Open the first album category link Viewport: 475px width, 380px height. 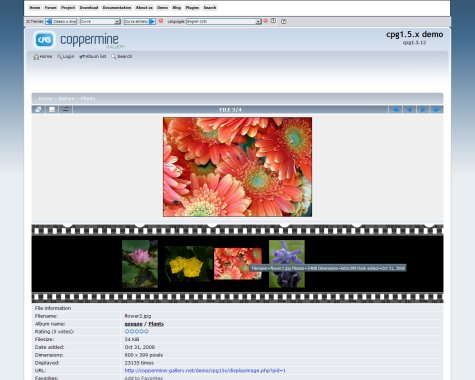[x=133, y=324]
